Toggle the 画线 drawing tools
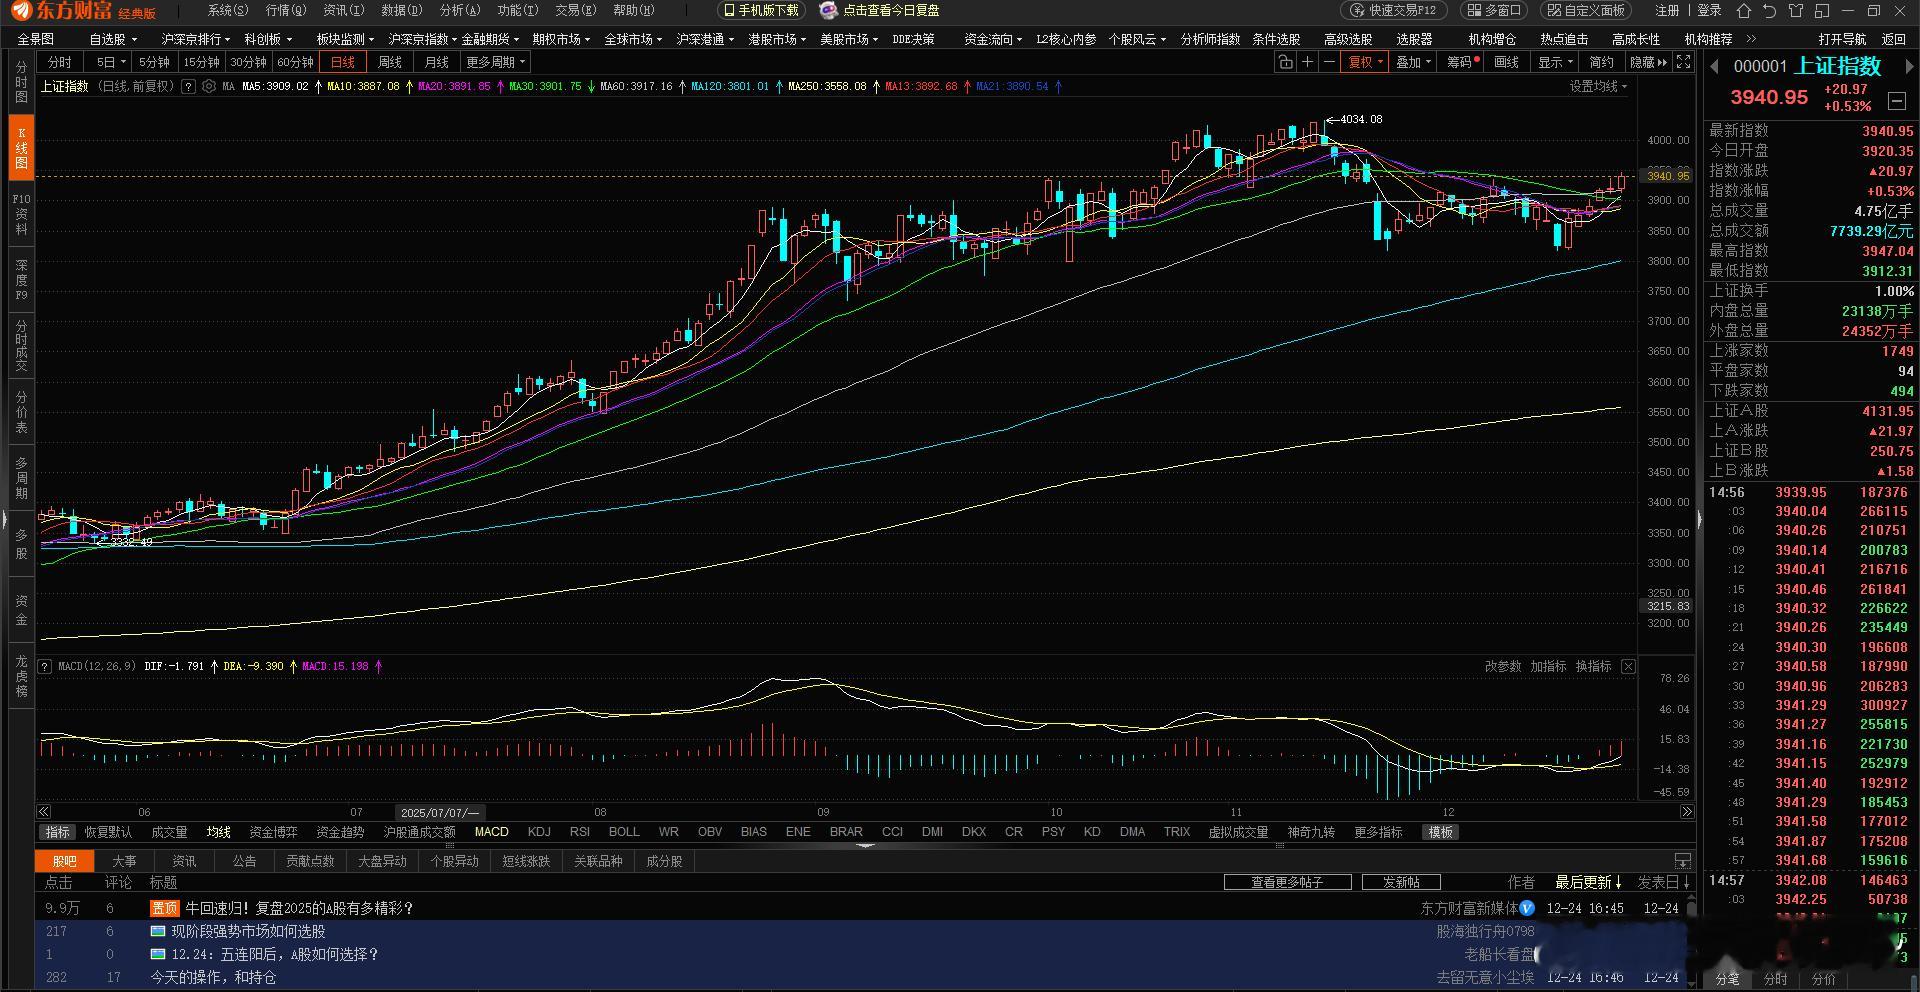Image resolution: width=1920 pixels, height=992 pixels. [x=1506, y=62]
